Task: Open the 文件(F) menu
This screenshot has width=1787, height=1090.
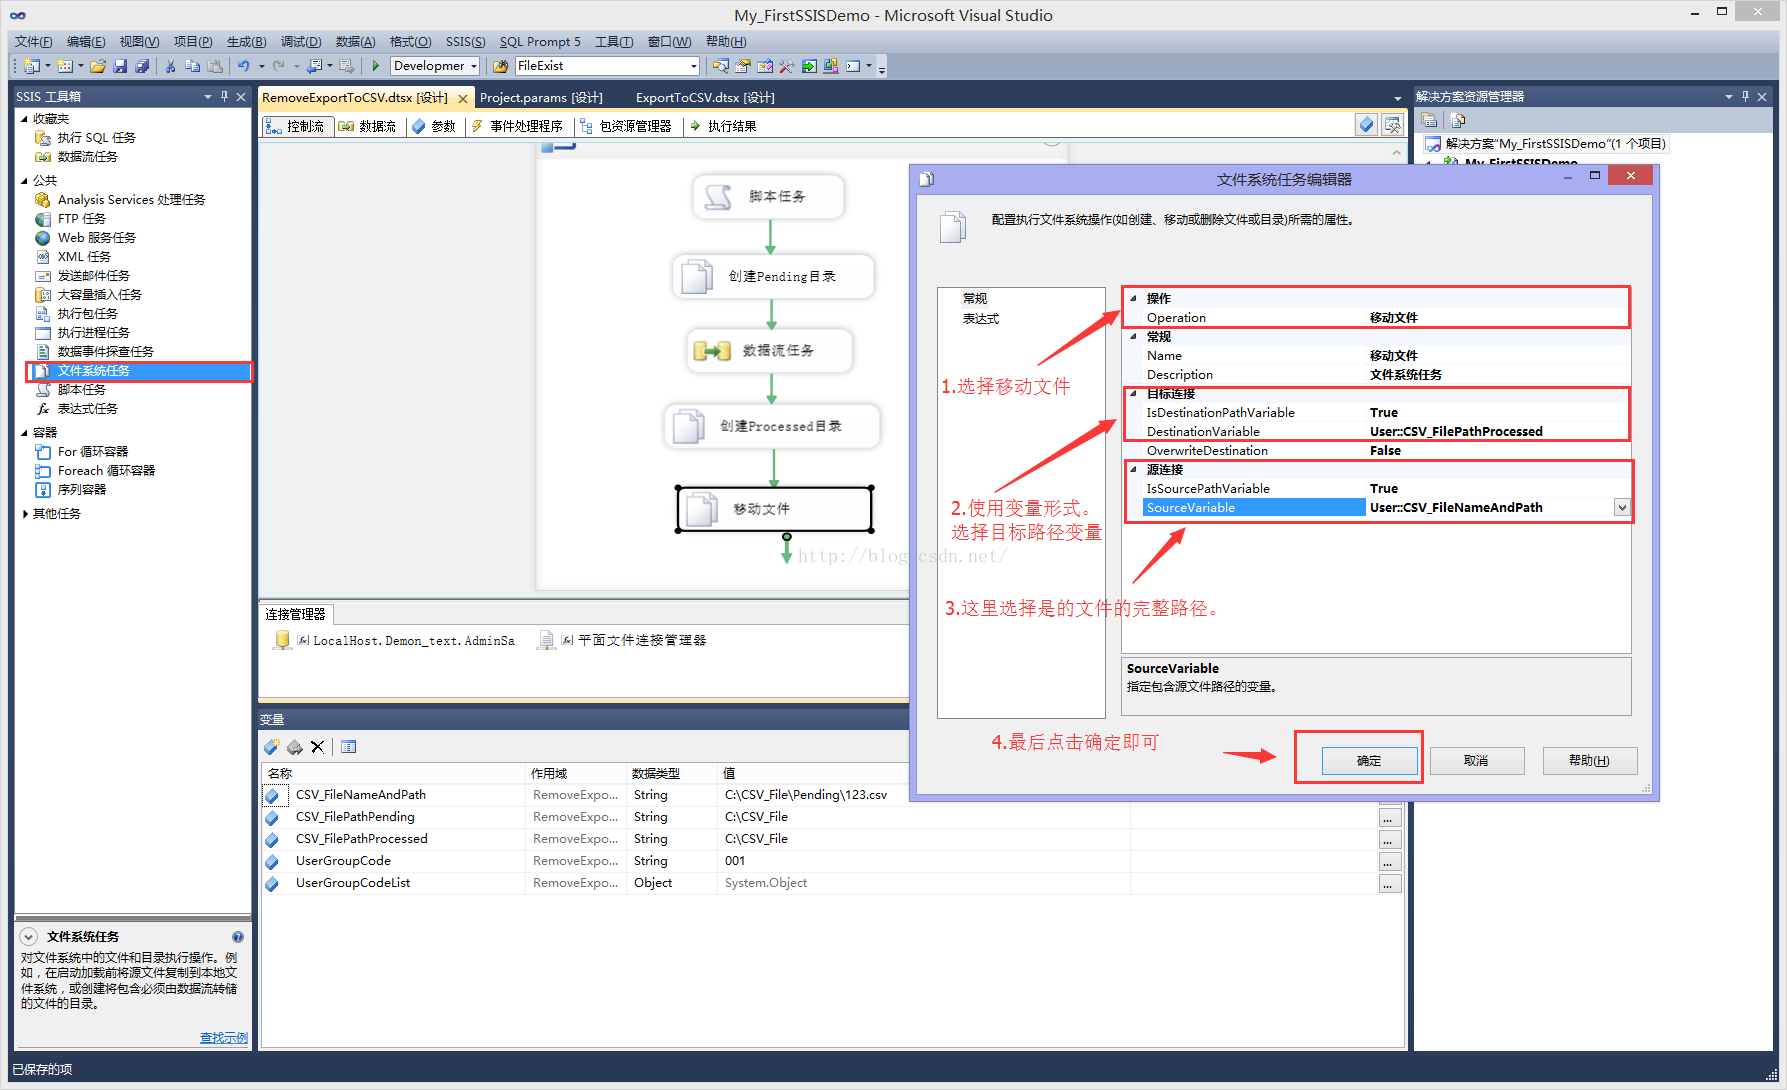Action: pos(33,41)
